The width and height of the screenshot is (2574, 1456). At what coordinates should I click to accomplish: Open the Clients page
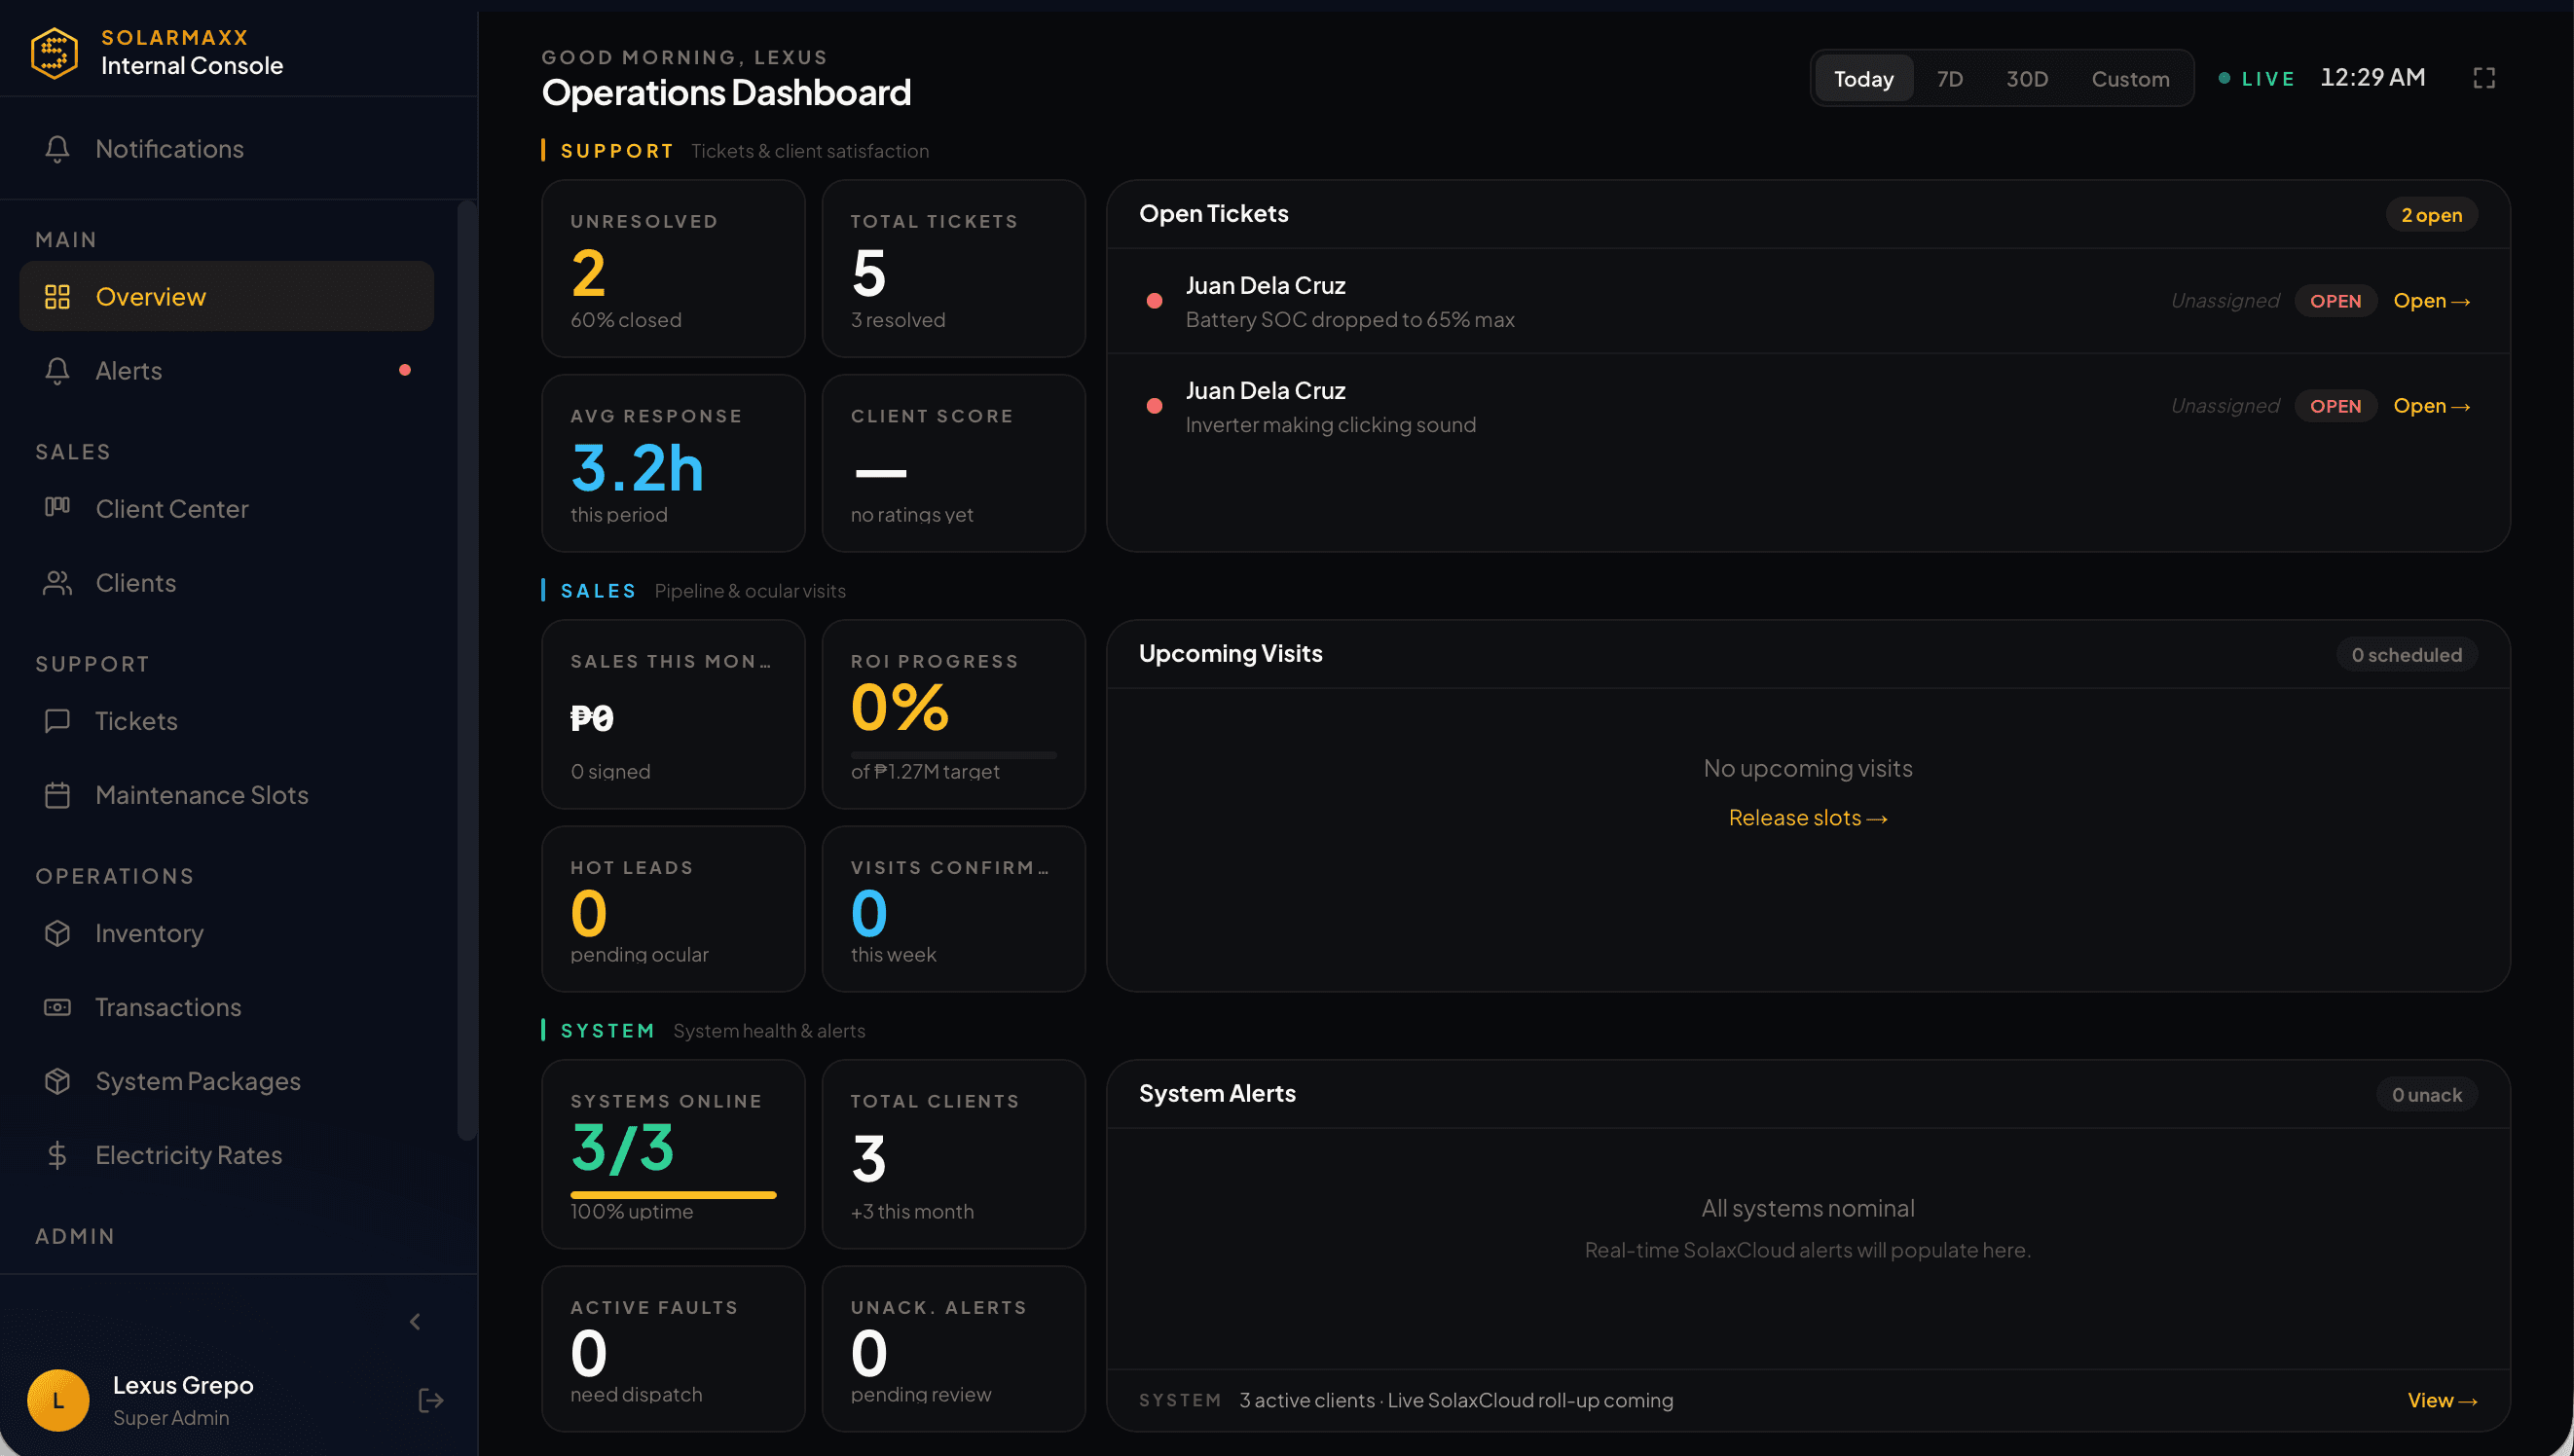coord(227,583)
